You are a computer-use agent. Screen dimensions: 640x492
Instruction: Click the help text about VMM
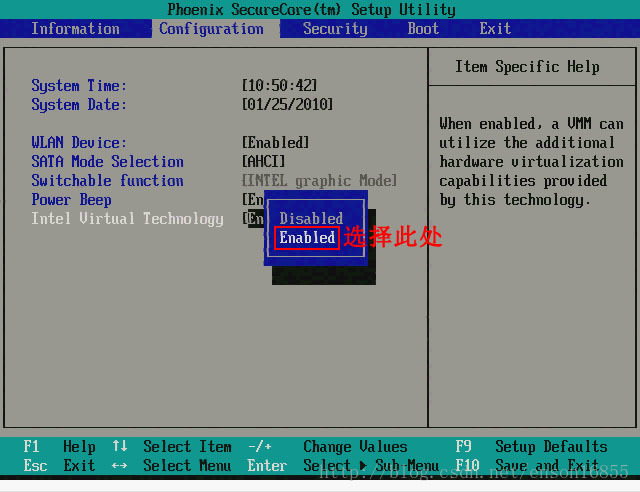pyautogui.click(x=531, y=162)
